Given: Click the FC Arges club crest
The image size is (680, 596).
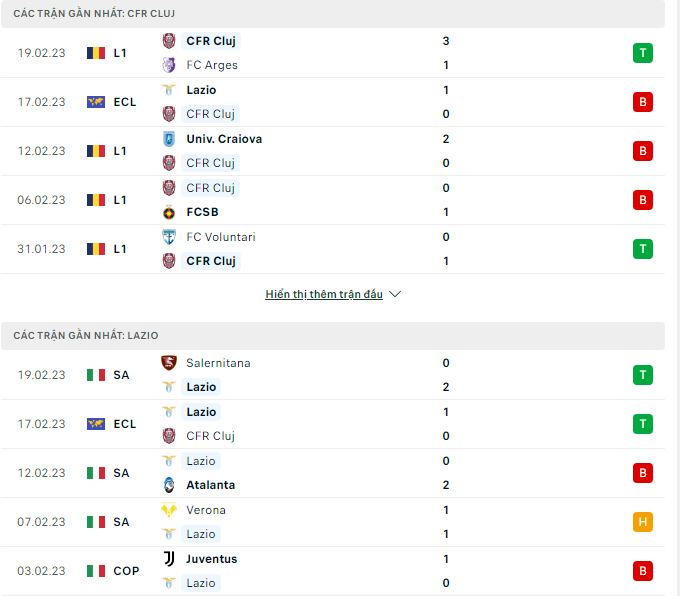Looking at the screenshot, I should 169,65.
